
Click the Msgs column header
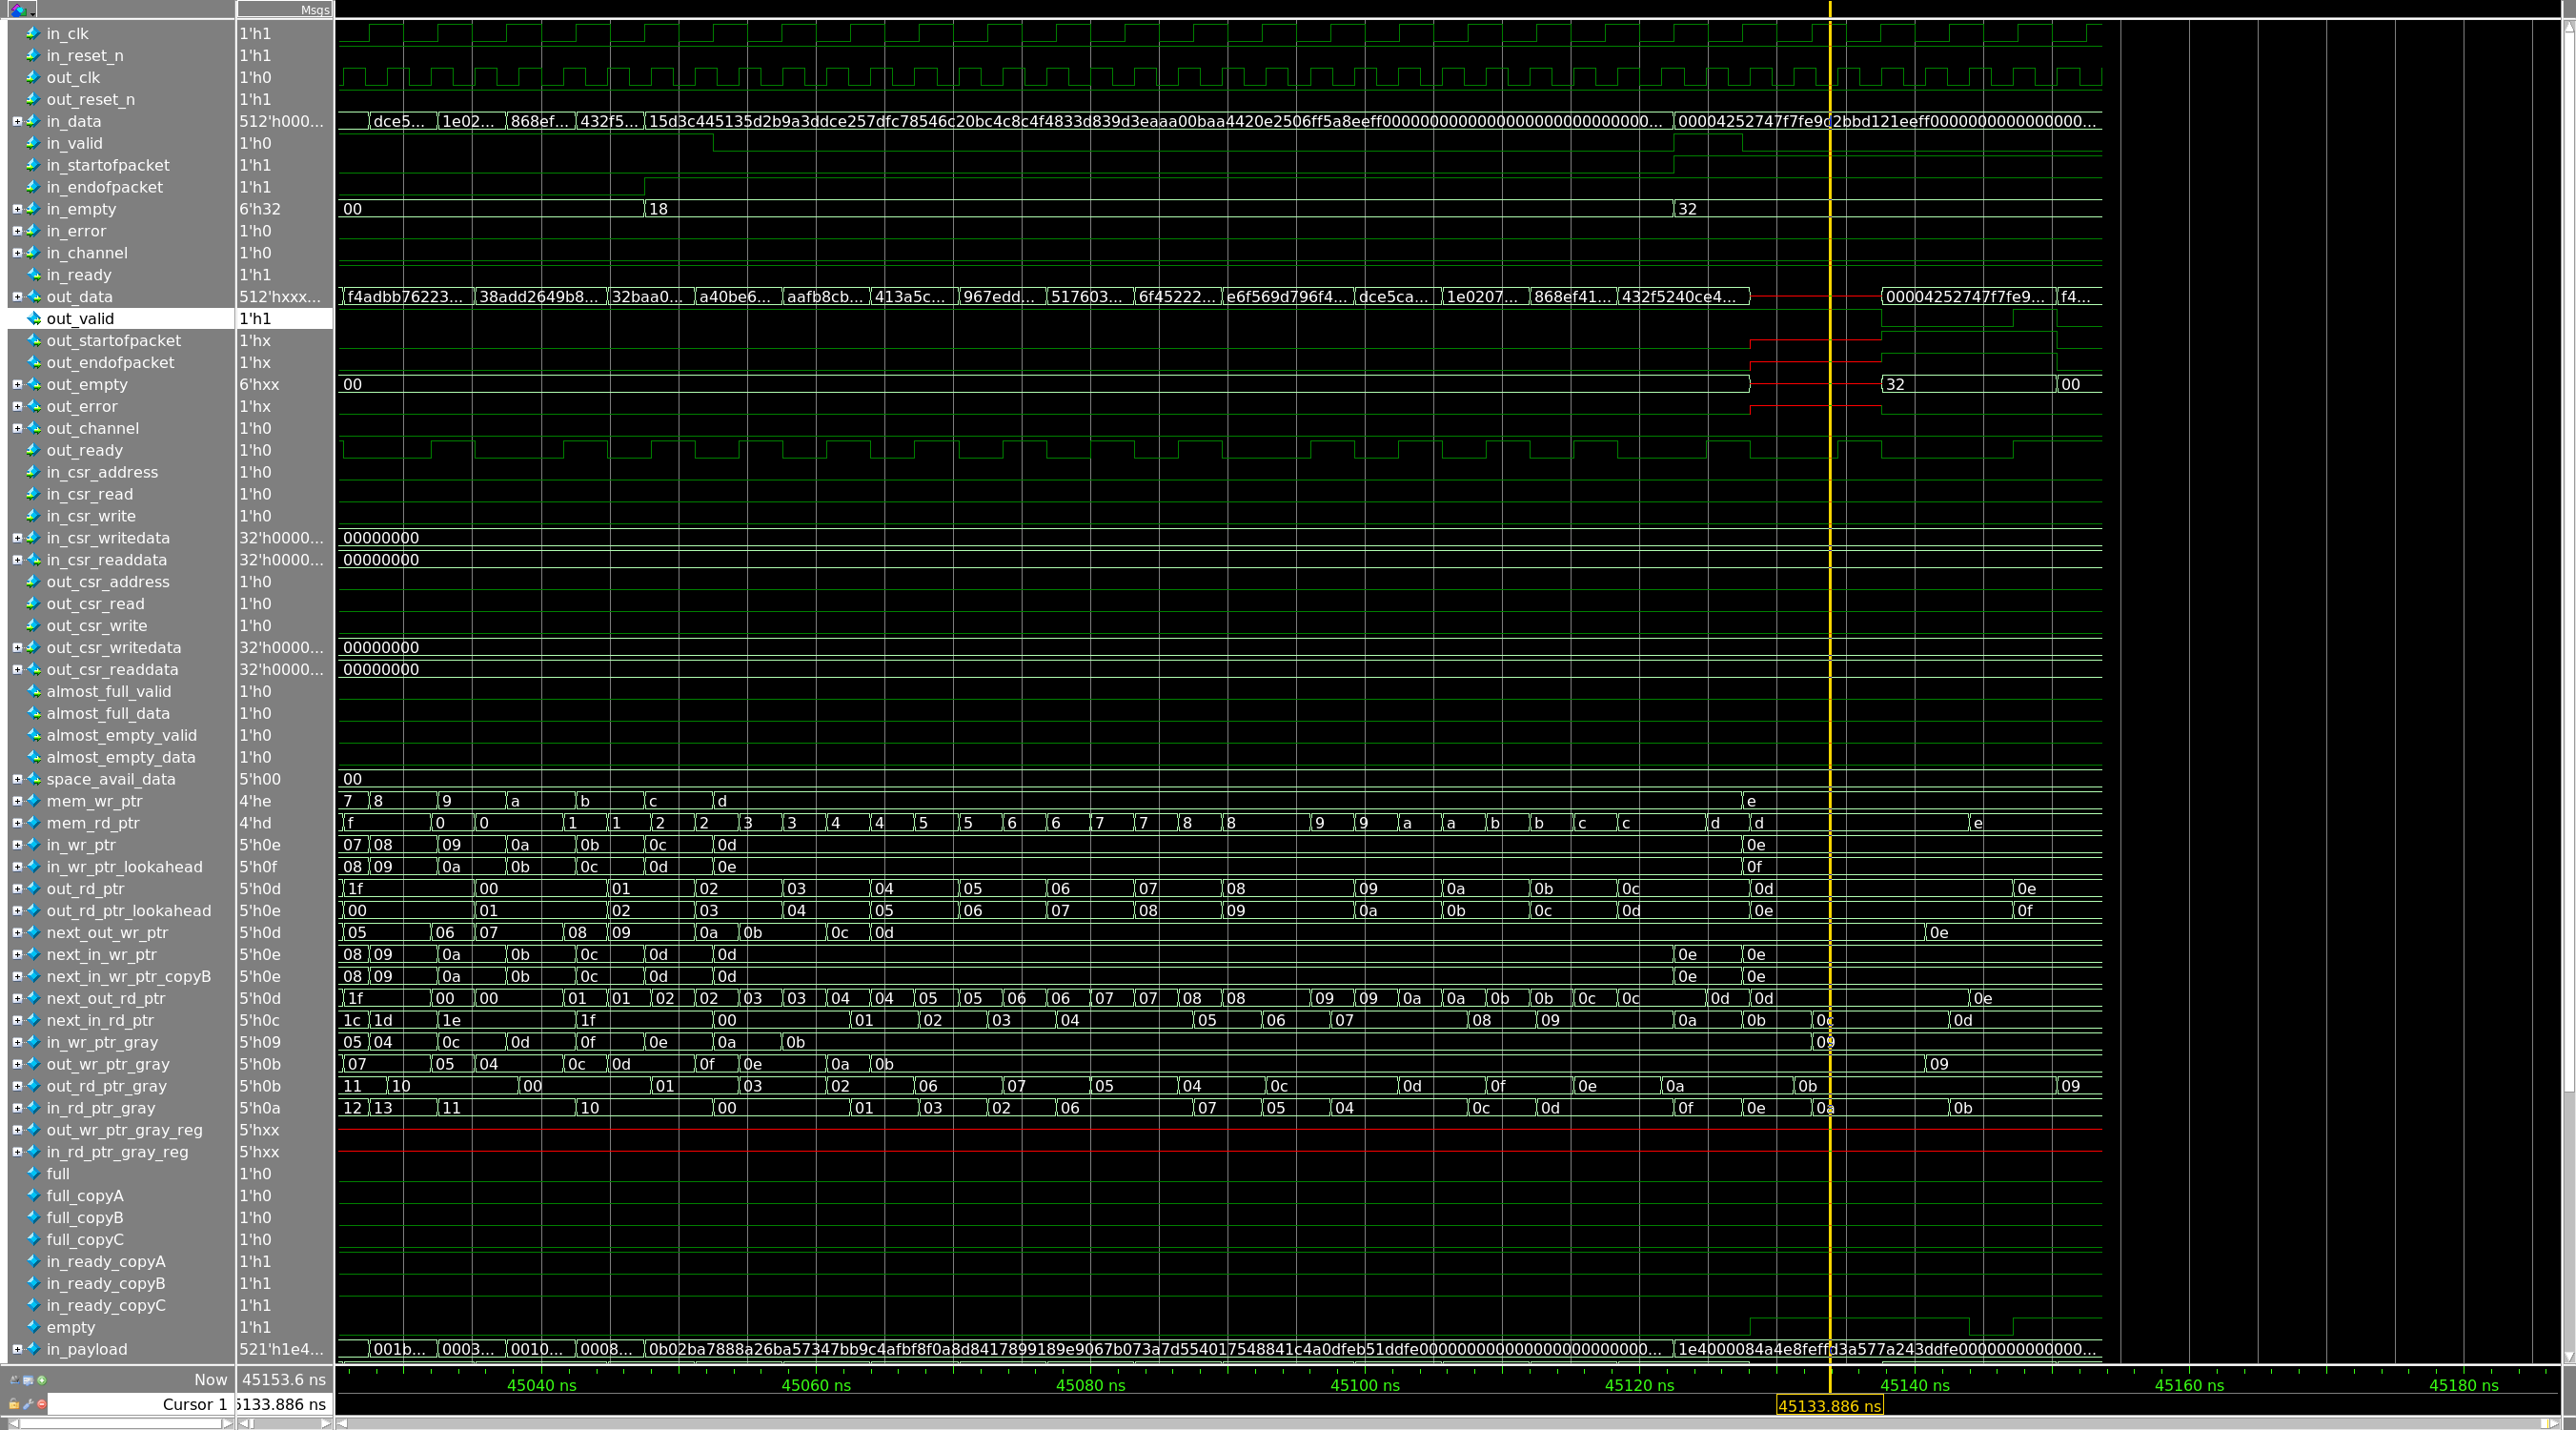coord(285,9)
